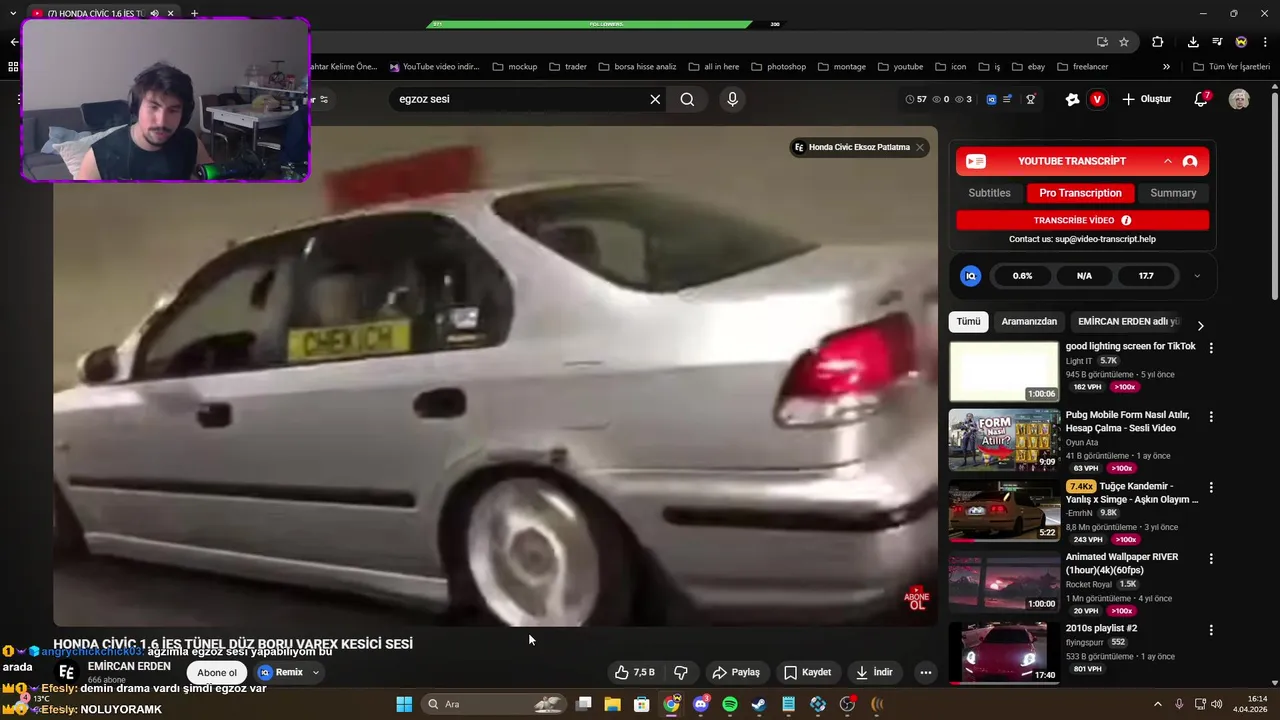Start voice search with the microphone
The width and height of the screenshot is (1280, 720).
(x=732, y=99)
